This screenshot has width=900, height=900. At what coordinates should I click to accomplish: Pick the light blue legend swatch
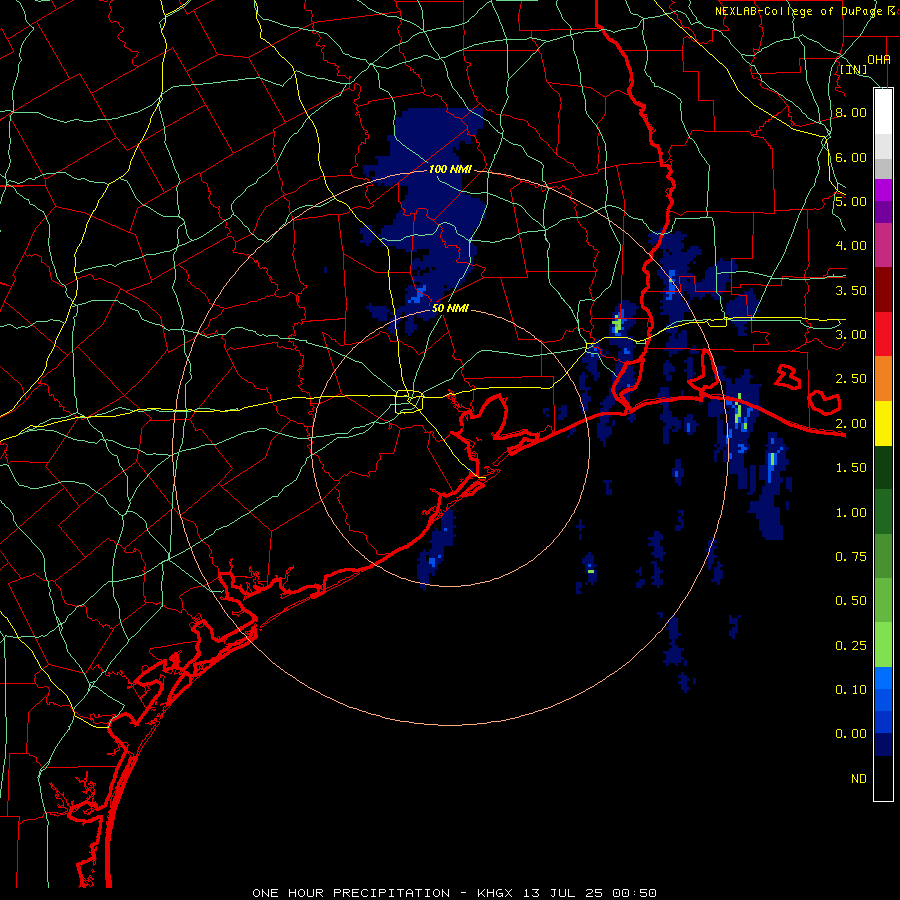click(883, 678)
